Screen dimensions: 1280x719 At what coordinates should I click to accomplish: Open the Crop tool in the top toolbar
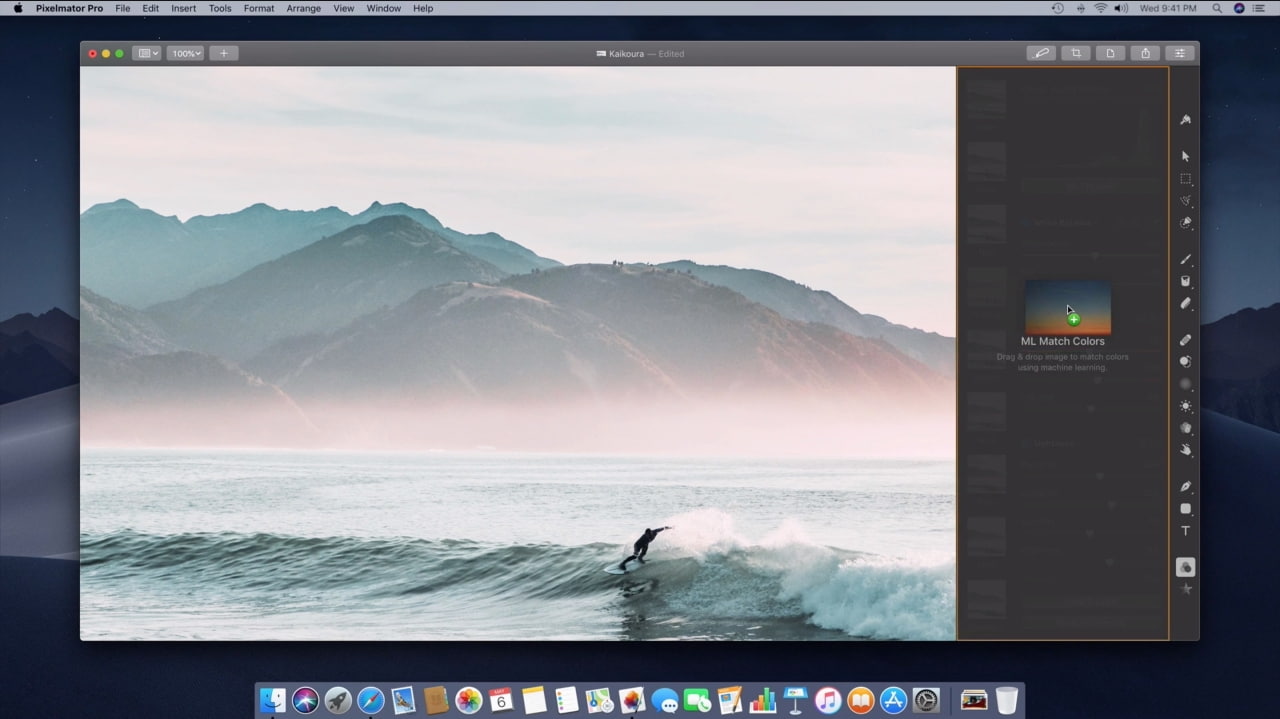pyautogui.click(x=1076, y=53)
